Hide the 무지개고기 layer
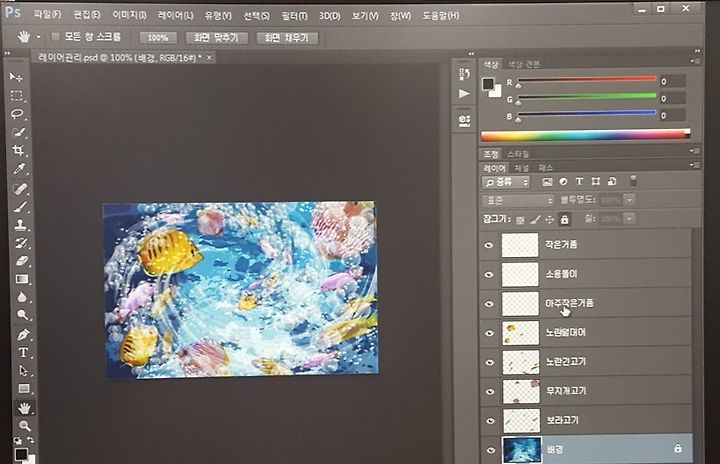Viewport: 720px width, 464px height. coord(490,391)
